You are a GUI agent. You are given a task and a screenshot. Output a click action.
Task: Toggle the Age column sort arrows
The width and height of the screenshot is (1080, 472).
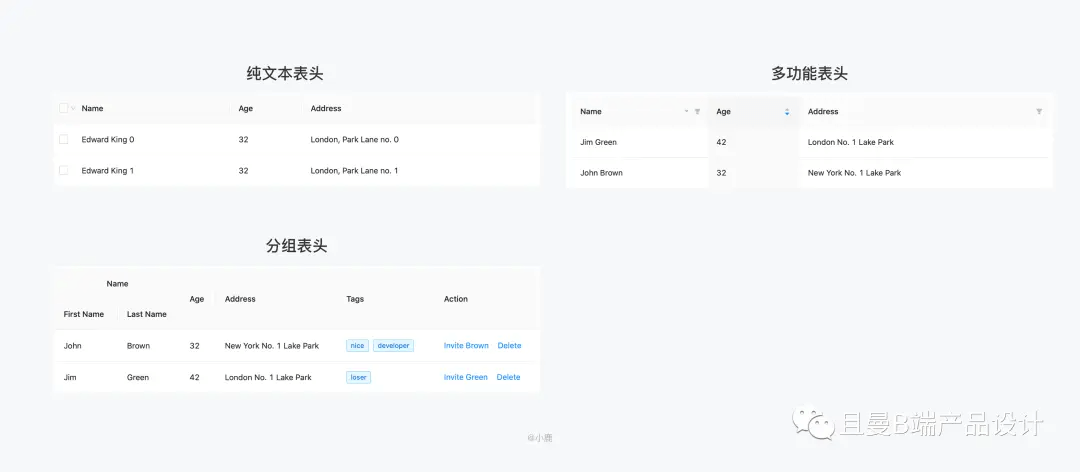pyautogui.click(x=787, y=112)
